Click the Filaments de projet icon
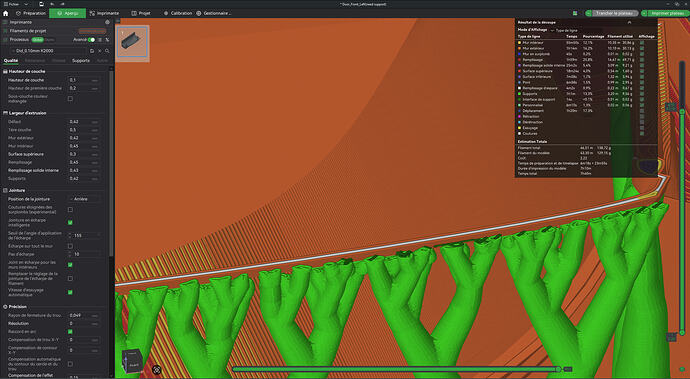This screenshot has width=690, height=379. click(x=5, y=31)
